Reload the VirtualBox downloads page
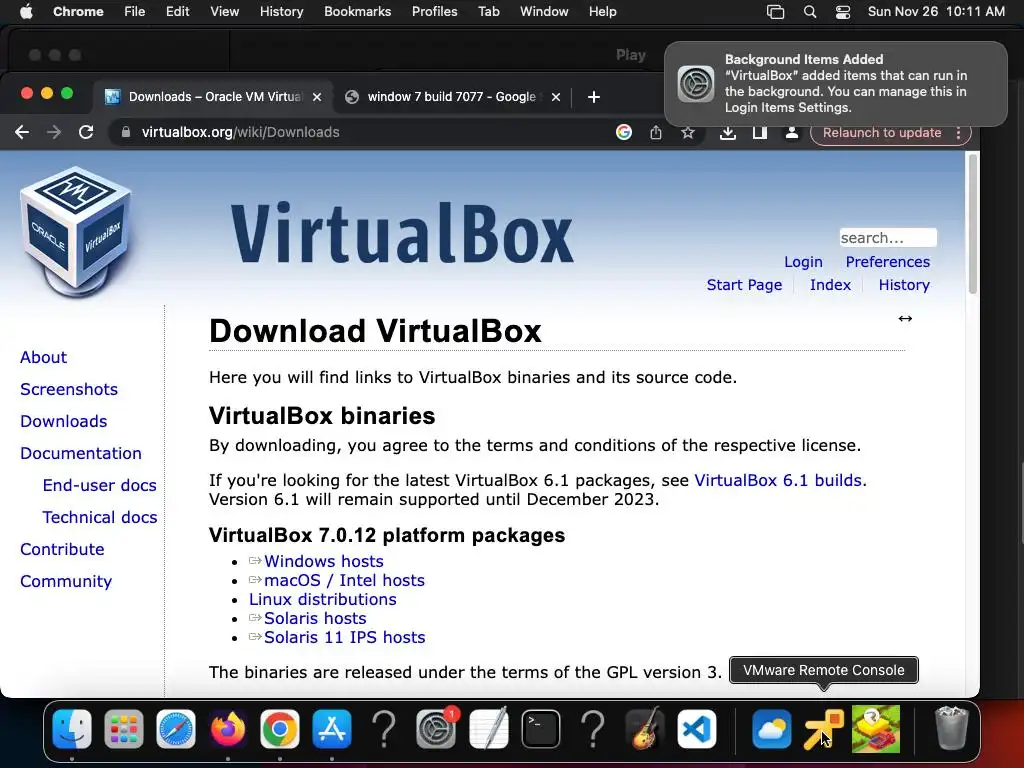This screenshot has width=1024, height=768. tap(86, 133)
